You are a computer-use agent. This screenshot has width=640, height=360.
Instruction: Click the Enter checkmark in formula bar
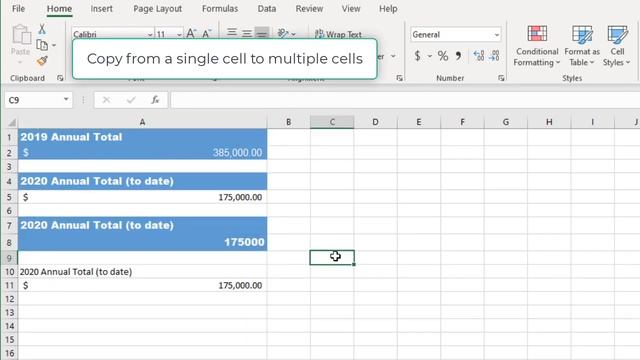[x=131, y=100]
